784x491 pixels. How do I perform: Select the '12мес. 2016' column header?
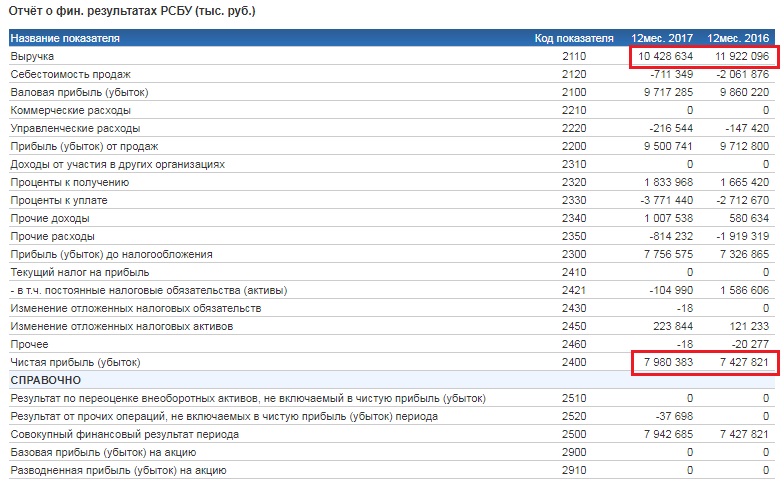point(738,39)
